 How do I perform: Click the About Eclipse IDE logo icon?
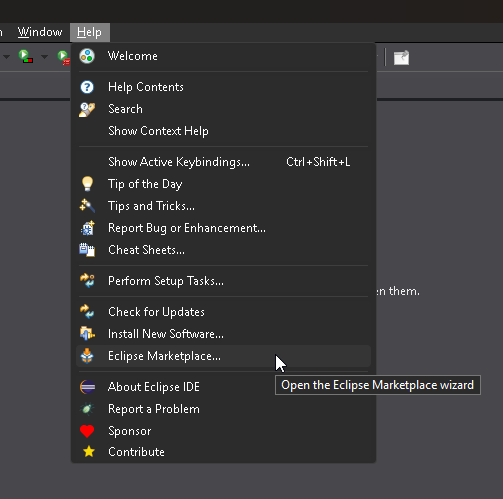[87, 387]
